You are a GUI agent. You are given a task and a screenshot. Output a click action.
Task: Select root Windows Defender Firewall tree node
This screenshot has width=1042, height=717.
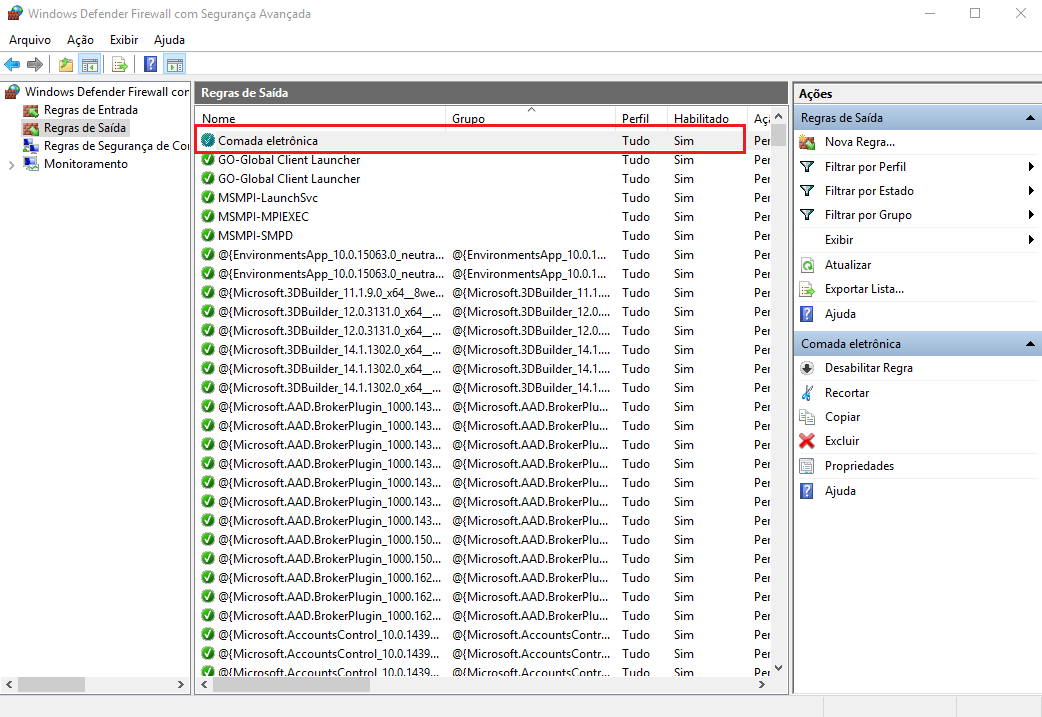click(x=107, y=92)
